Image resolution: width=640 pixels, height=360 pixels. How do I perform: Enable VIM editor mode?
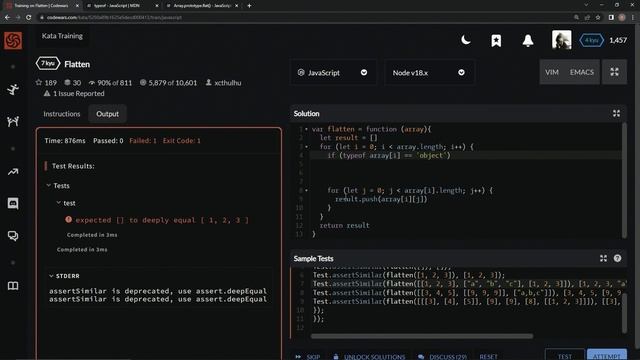click(552, 72)
